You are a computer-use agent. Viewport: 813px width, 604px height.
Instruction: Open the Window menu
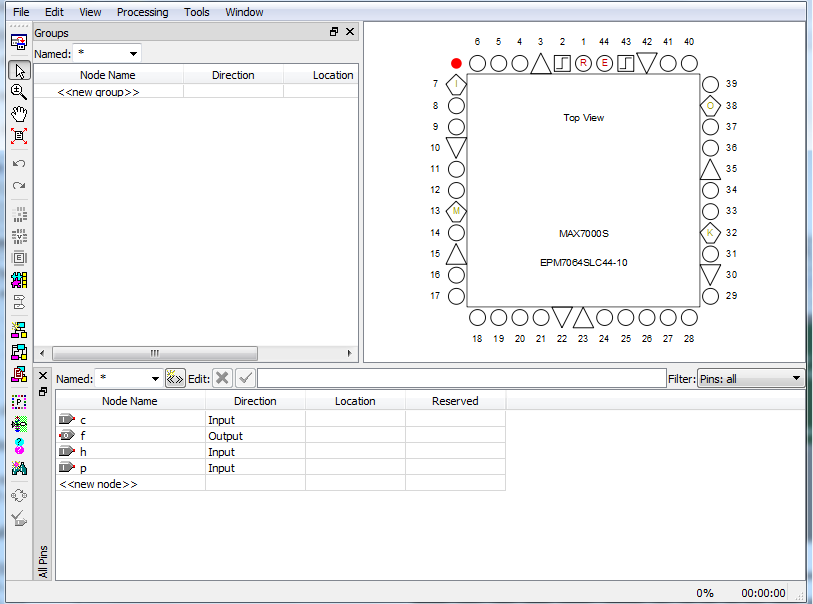[244, 12]
